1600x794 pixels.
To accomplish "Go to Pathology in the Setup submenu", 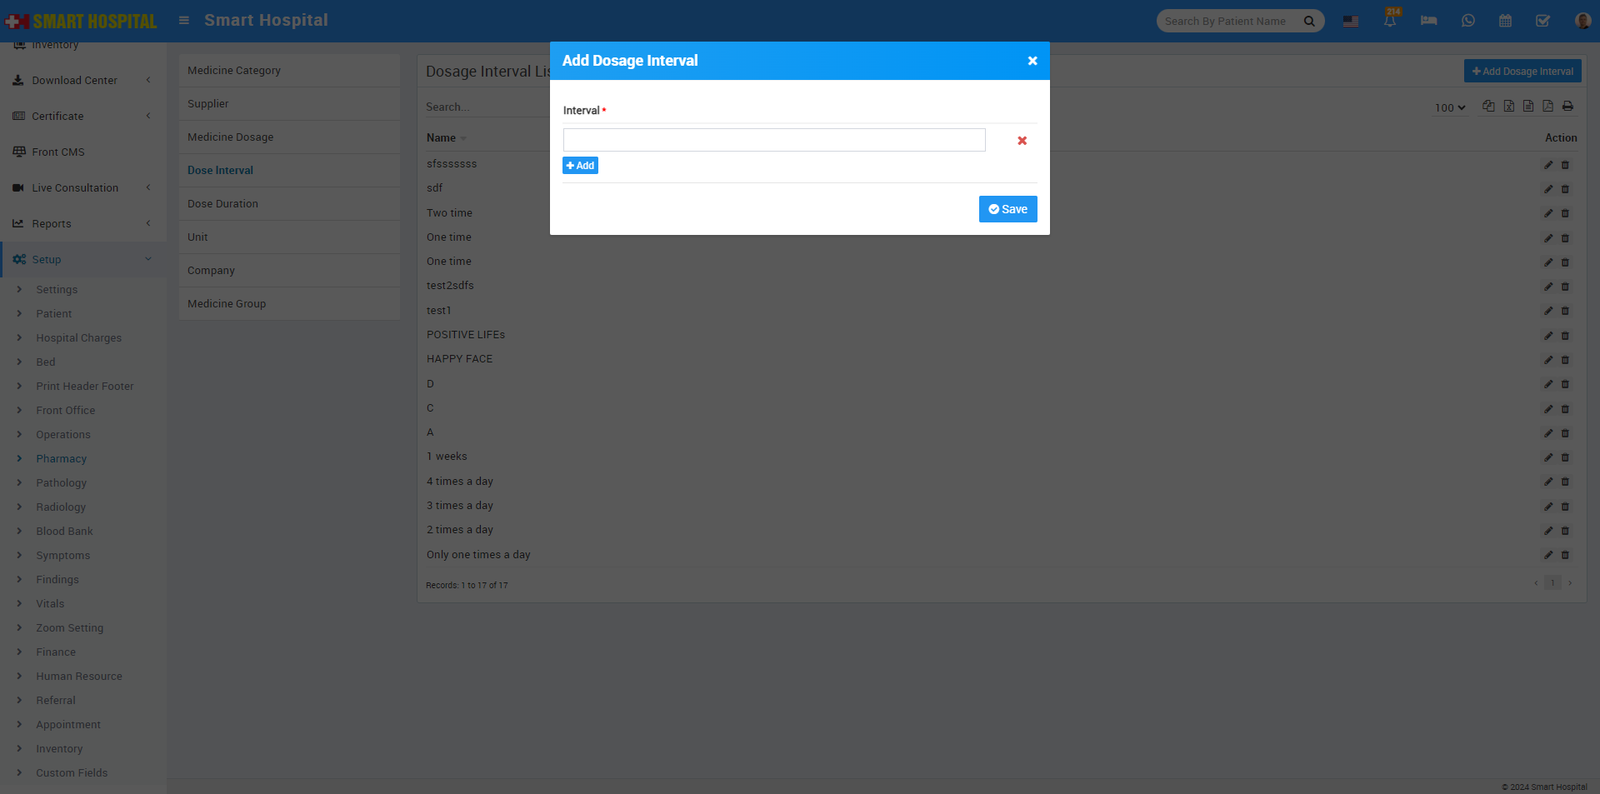I will (x=61, y=483).
